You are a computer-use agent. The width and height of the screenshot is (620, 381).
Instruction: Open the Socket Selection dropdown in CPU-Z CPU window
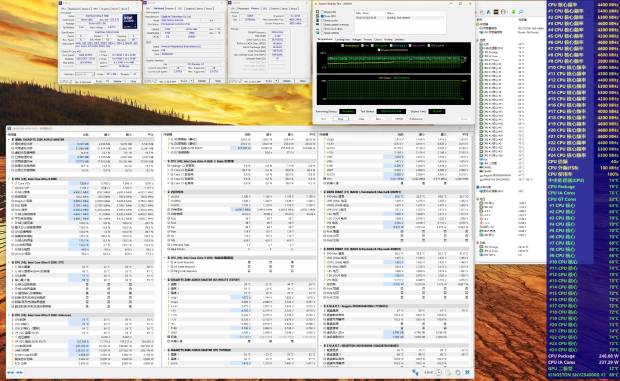[x=85, y=74]
